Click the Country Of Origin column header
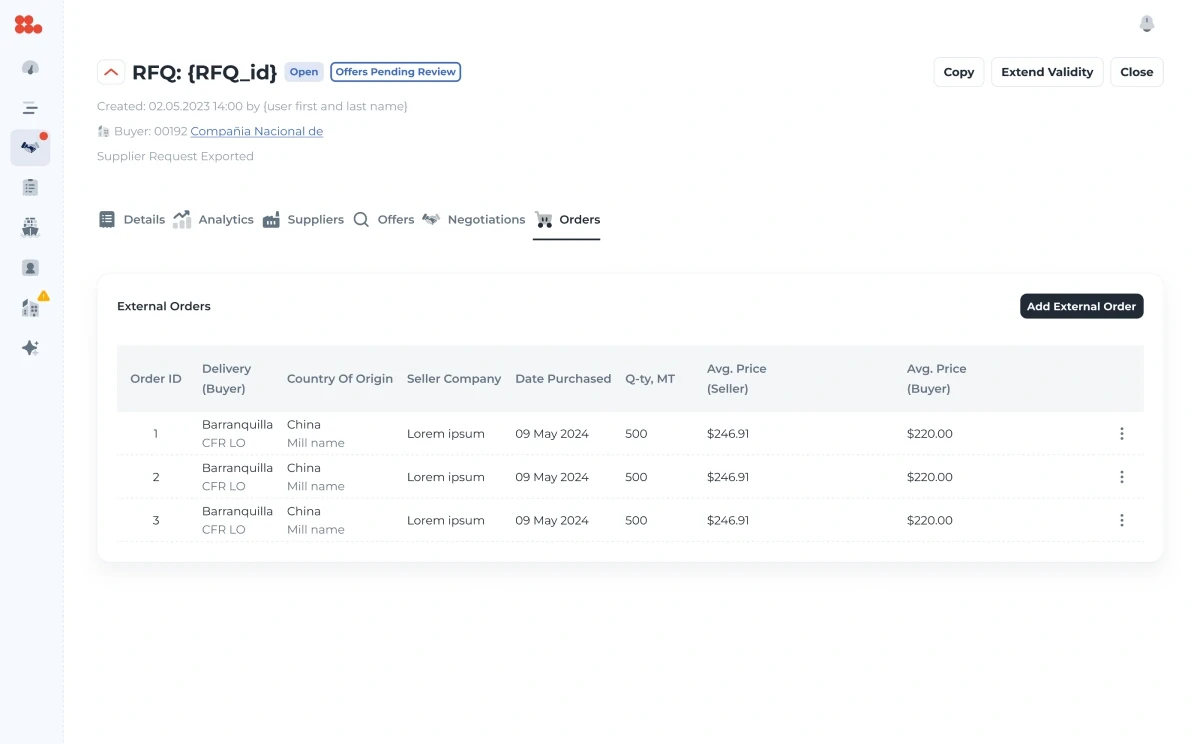 [x=340, y=379]
